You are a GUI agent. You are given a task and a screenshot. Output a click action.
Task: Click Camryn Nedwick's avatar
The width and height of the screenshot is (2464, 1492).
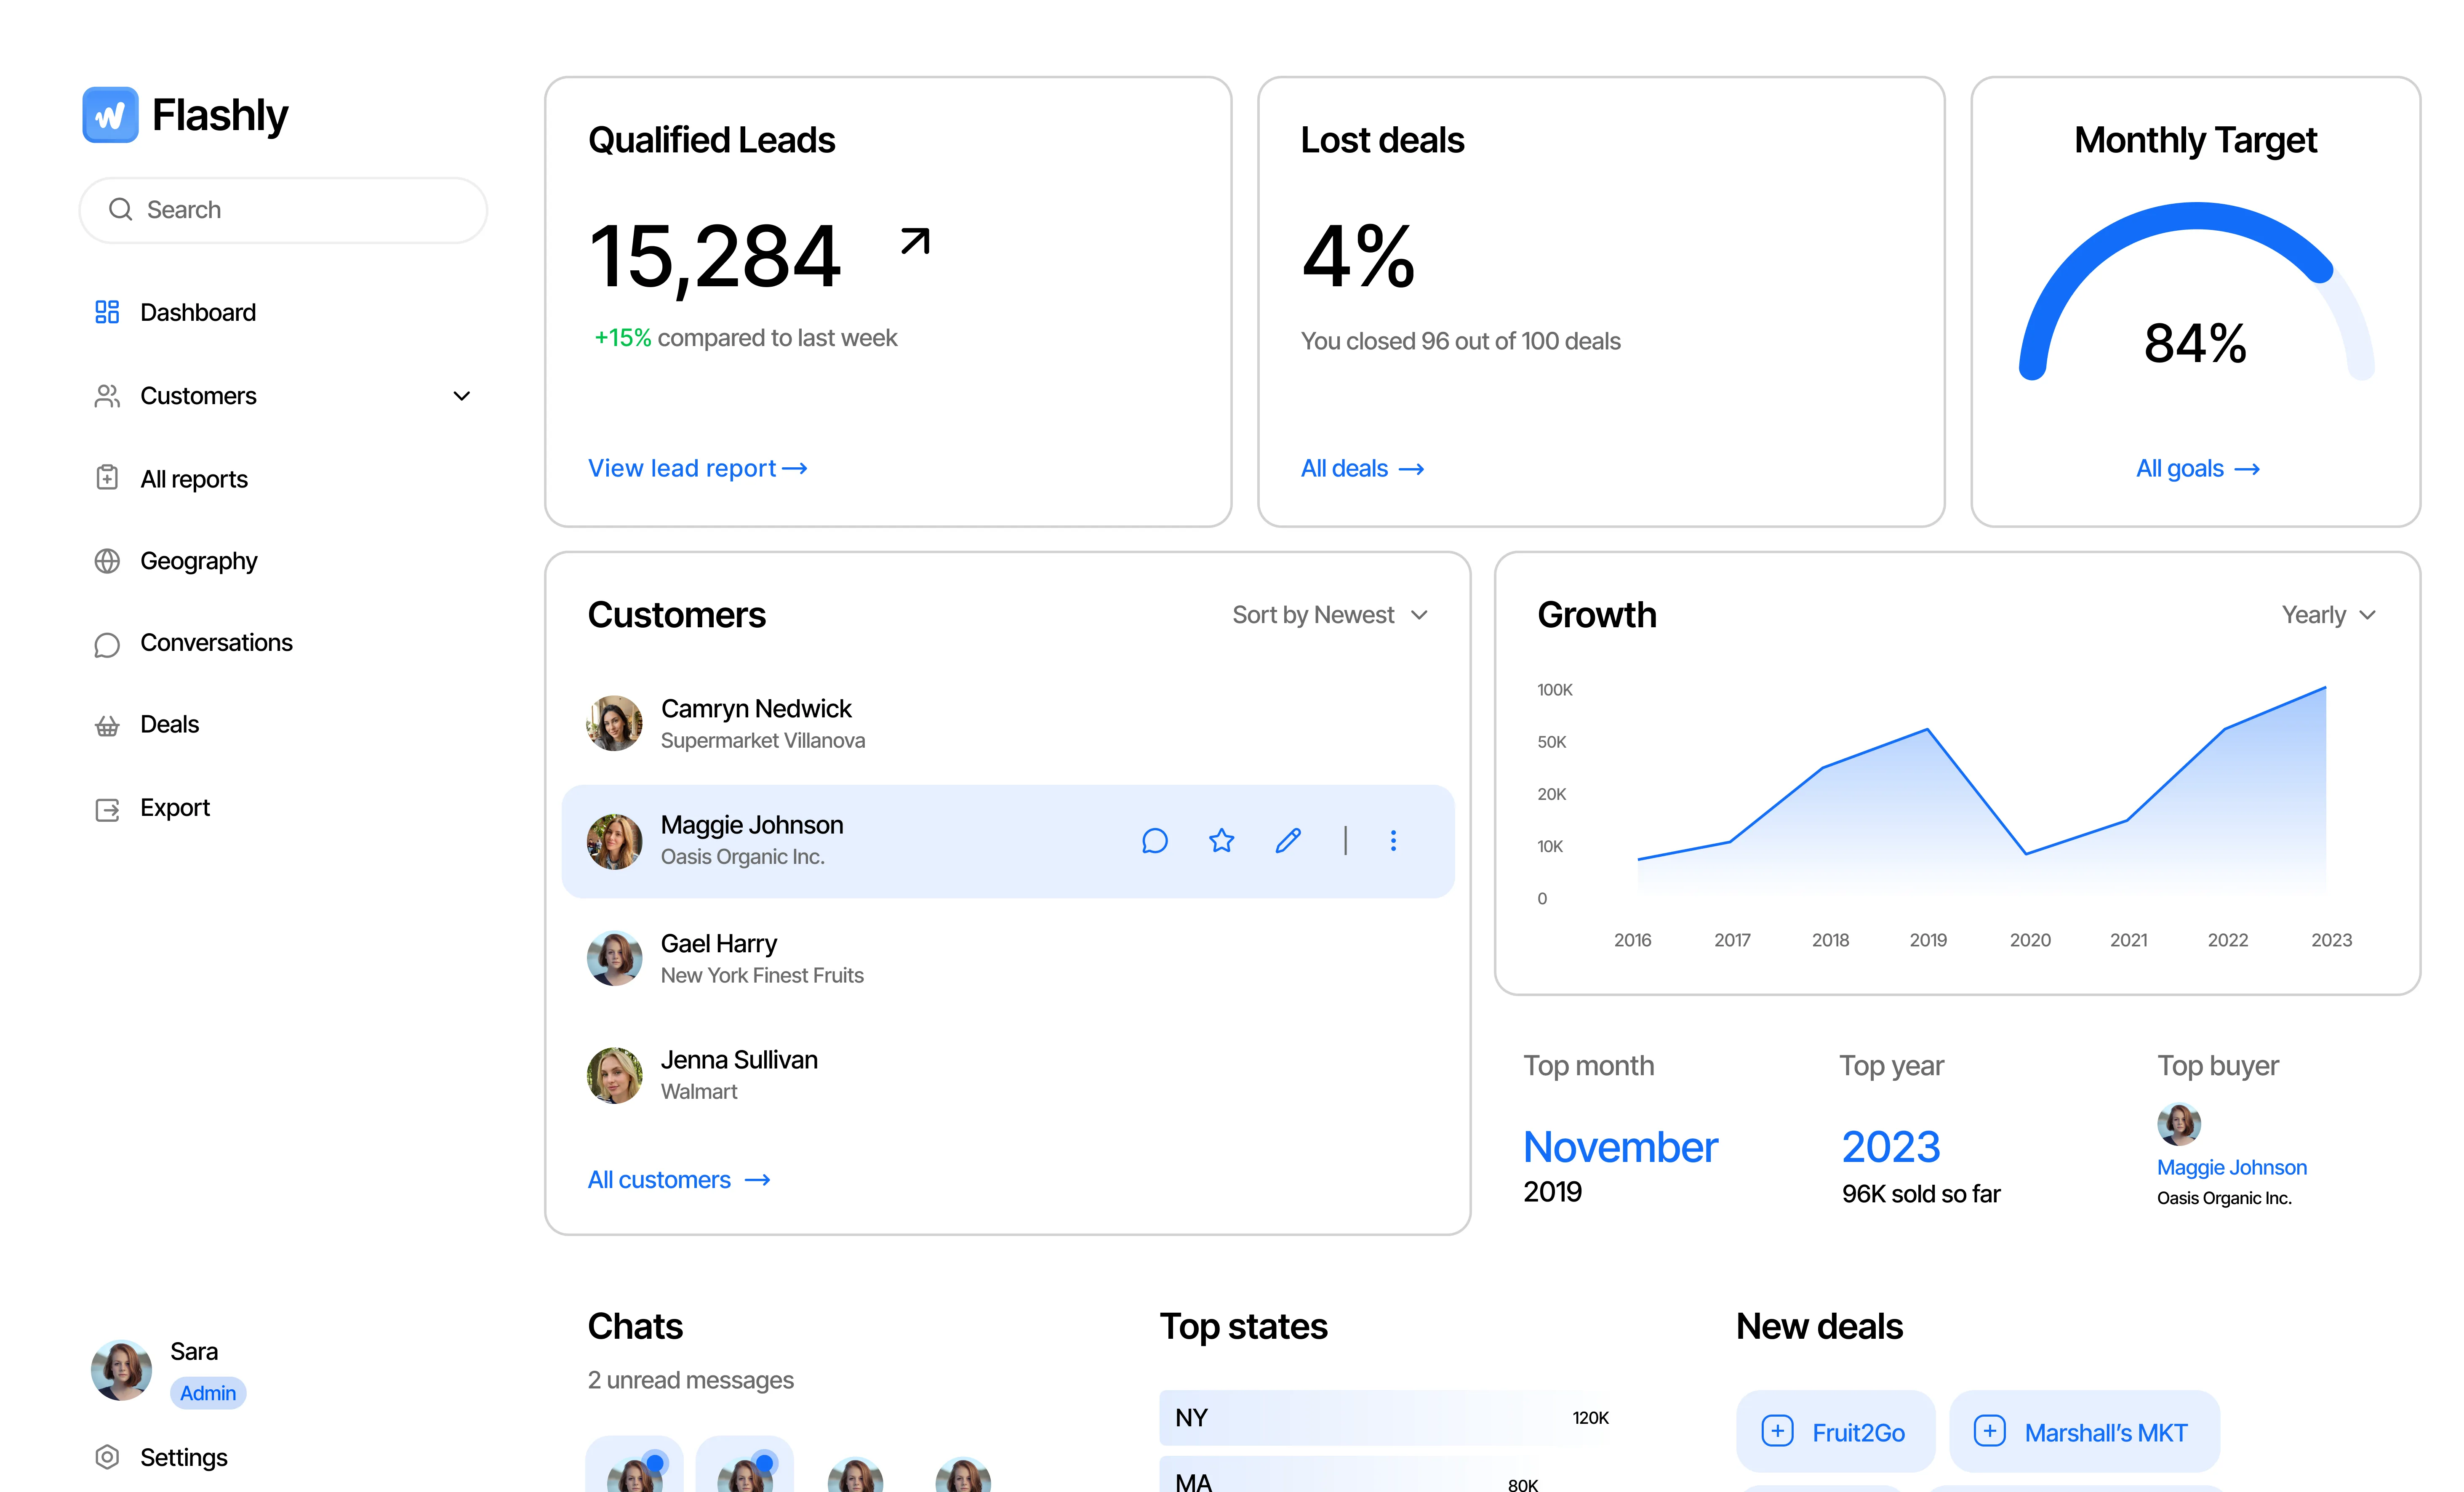[614, 723]
